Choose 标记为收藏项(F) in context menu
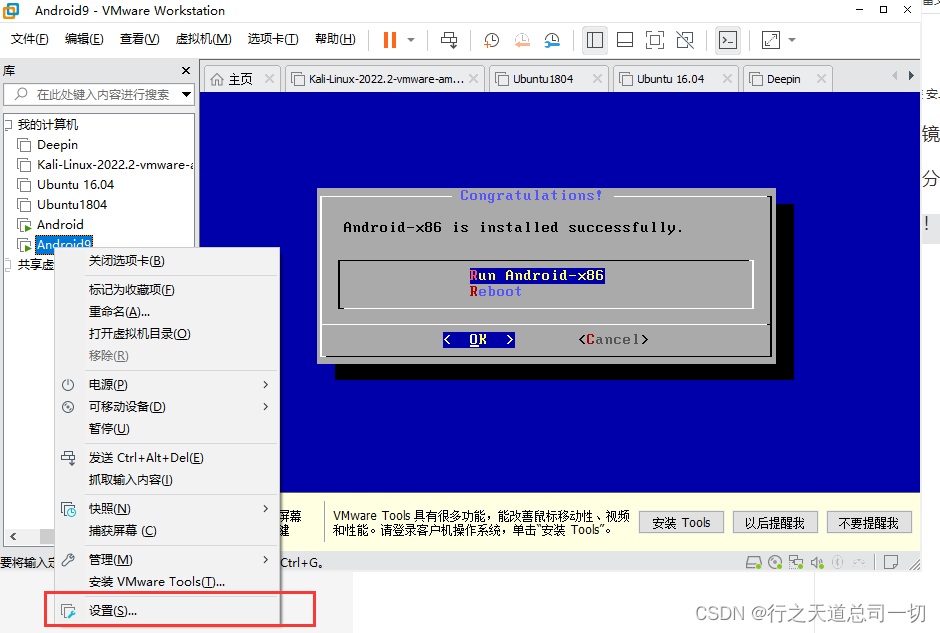Viewport: 940px width, 633px height. point(167,290)
